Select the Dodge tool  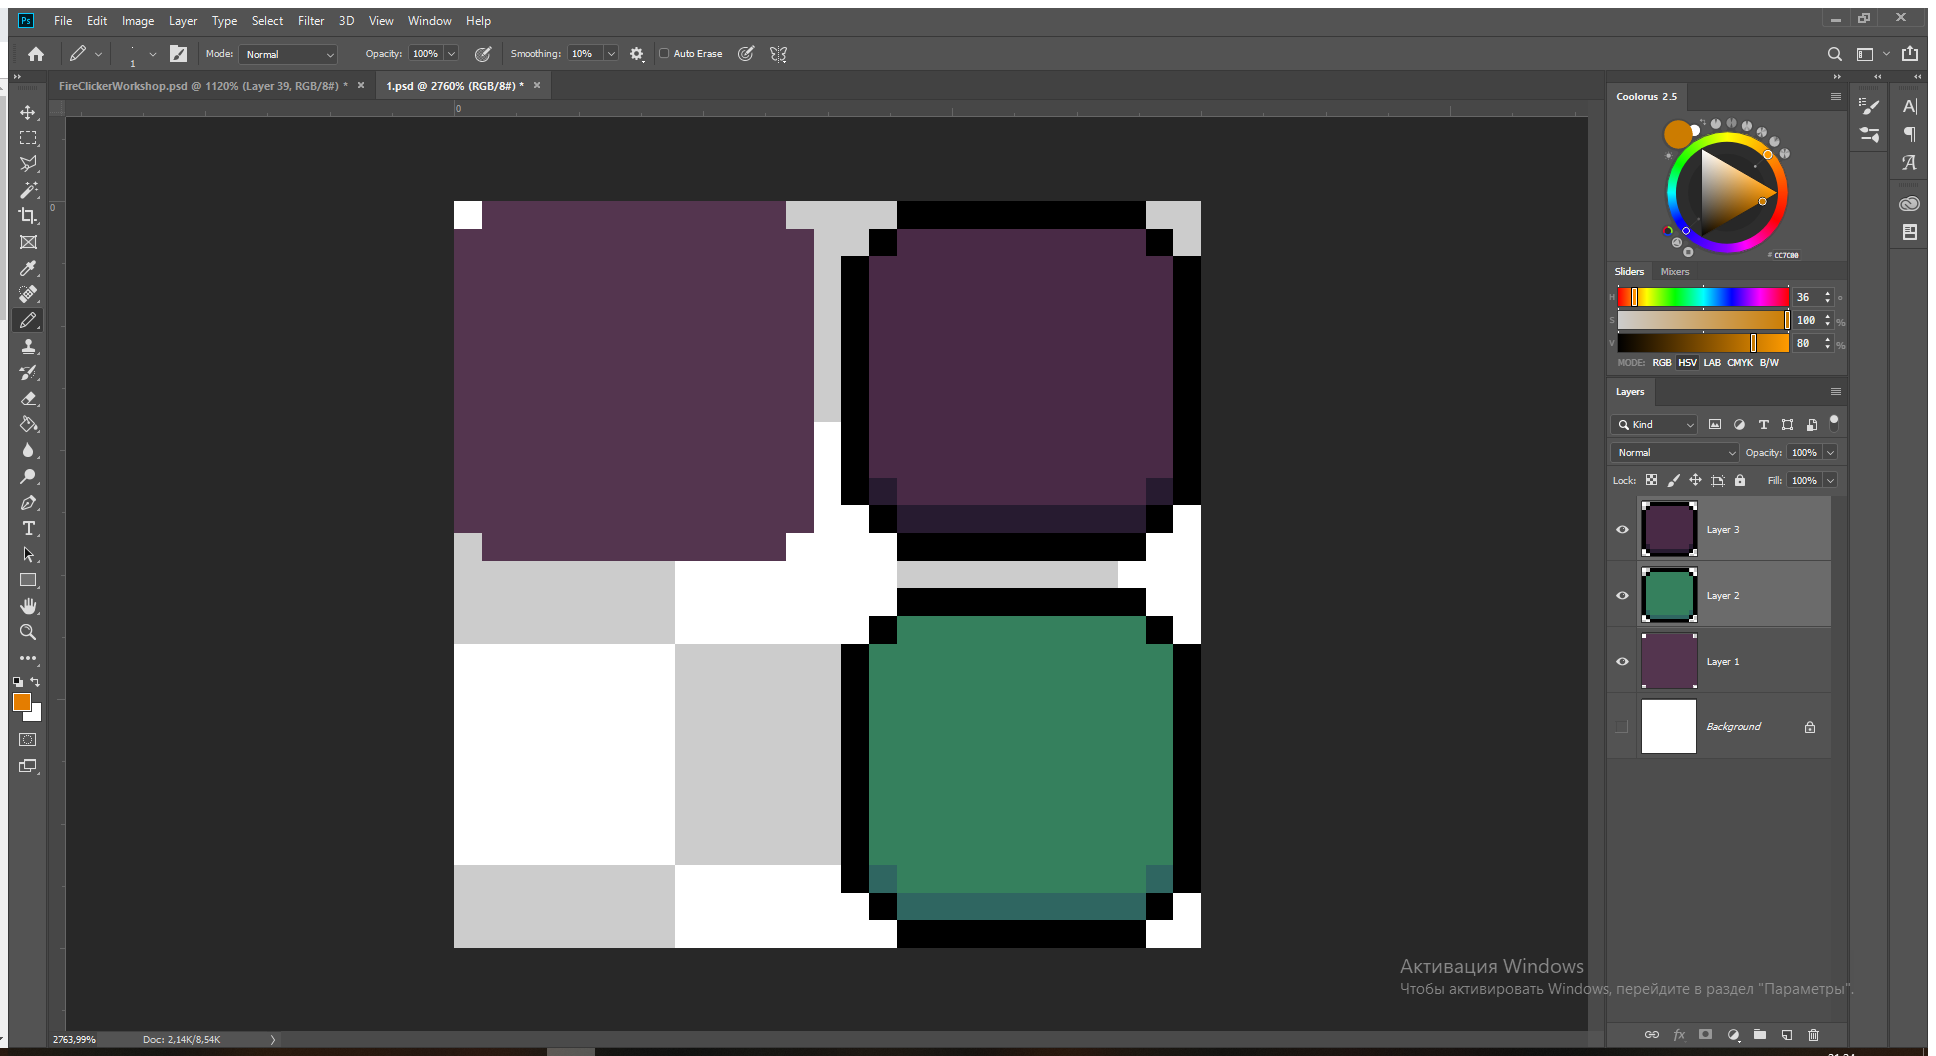tap(28, 476)
